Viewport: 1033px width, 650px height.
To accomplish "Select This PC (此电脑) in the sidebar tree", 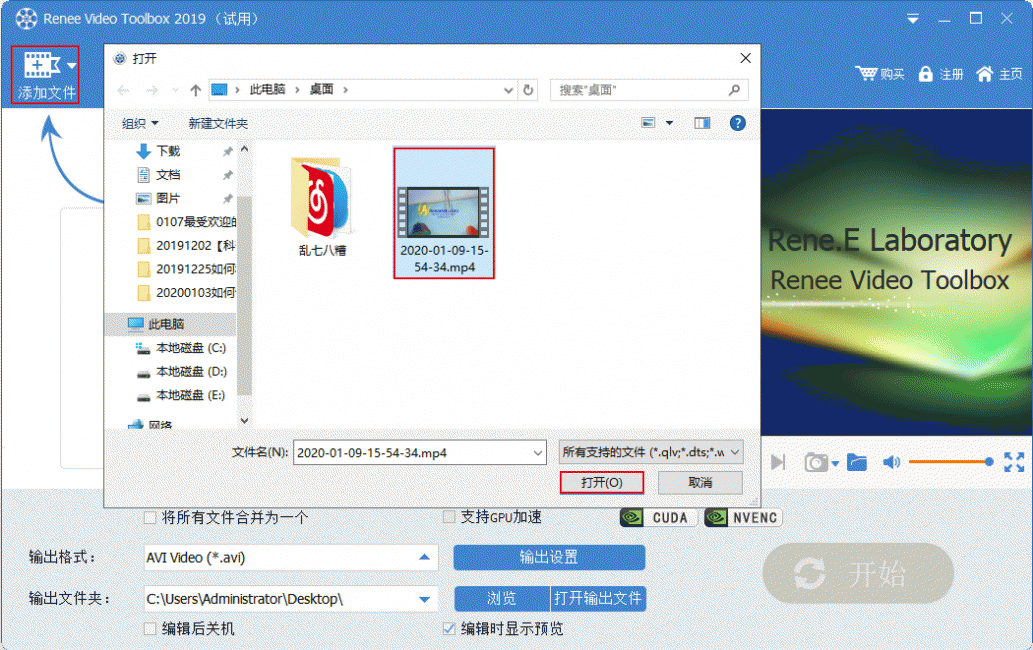I will pyautogui.click(x=170, y=324).
